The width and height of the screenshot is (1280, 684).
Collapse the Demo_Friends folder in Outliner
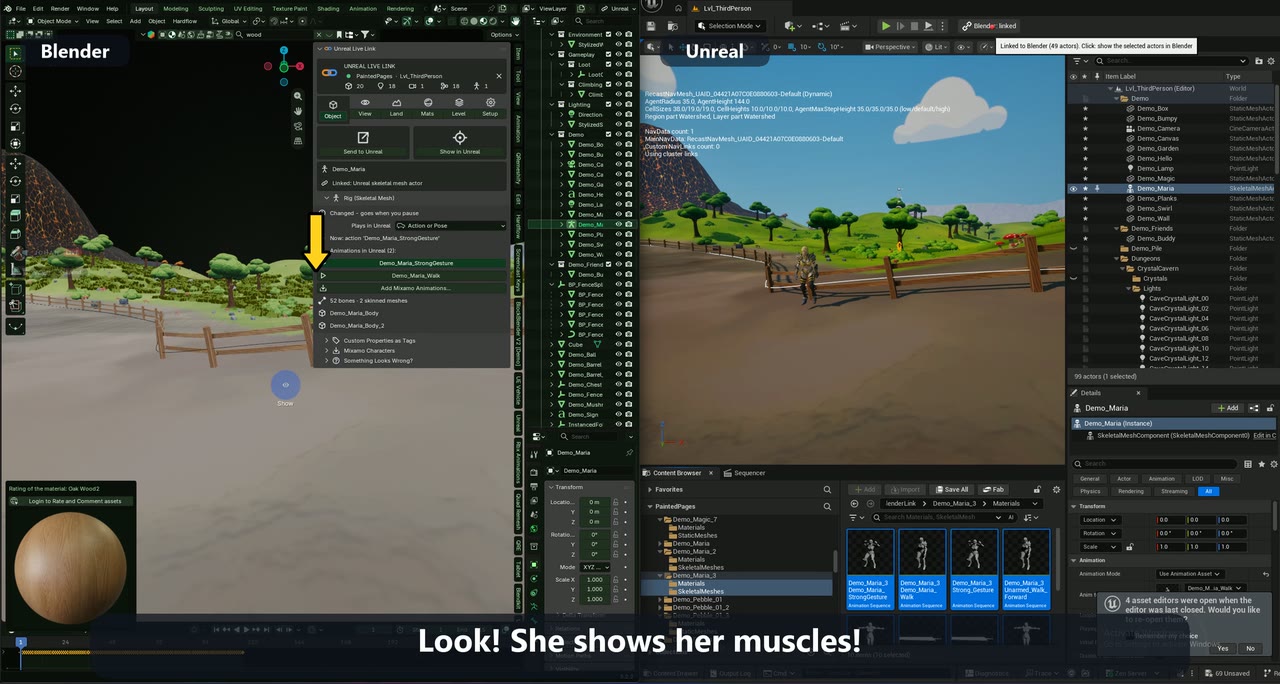coord(1116,228)
